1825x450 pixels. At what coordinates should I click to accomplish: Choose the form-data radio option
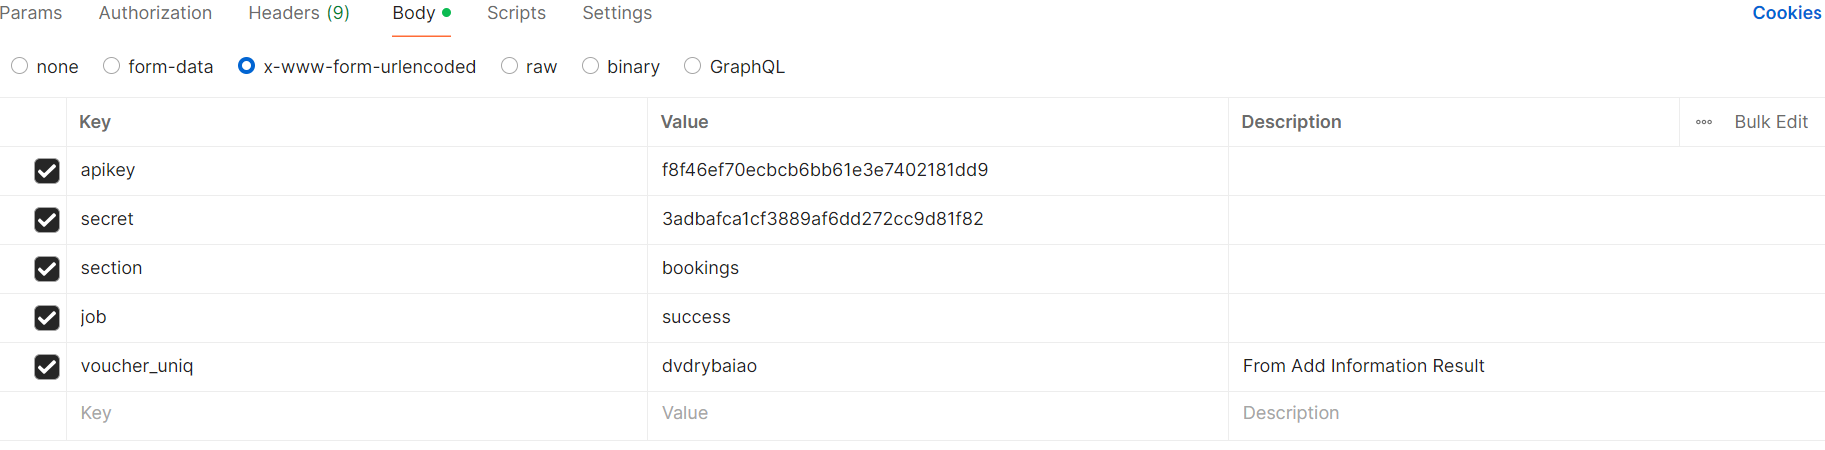112,66
